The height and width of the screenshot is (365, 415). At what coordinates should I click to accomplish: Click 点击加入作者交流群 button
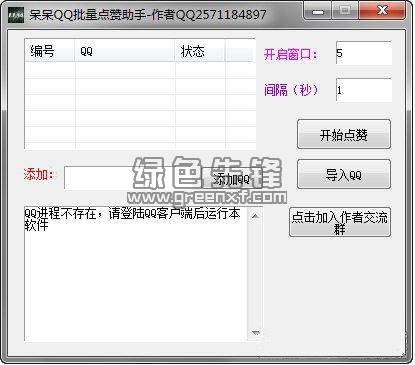point(340,222)
